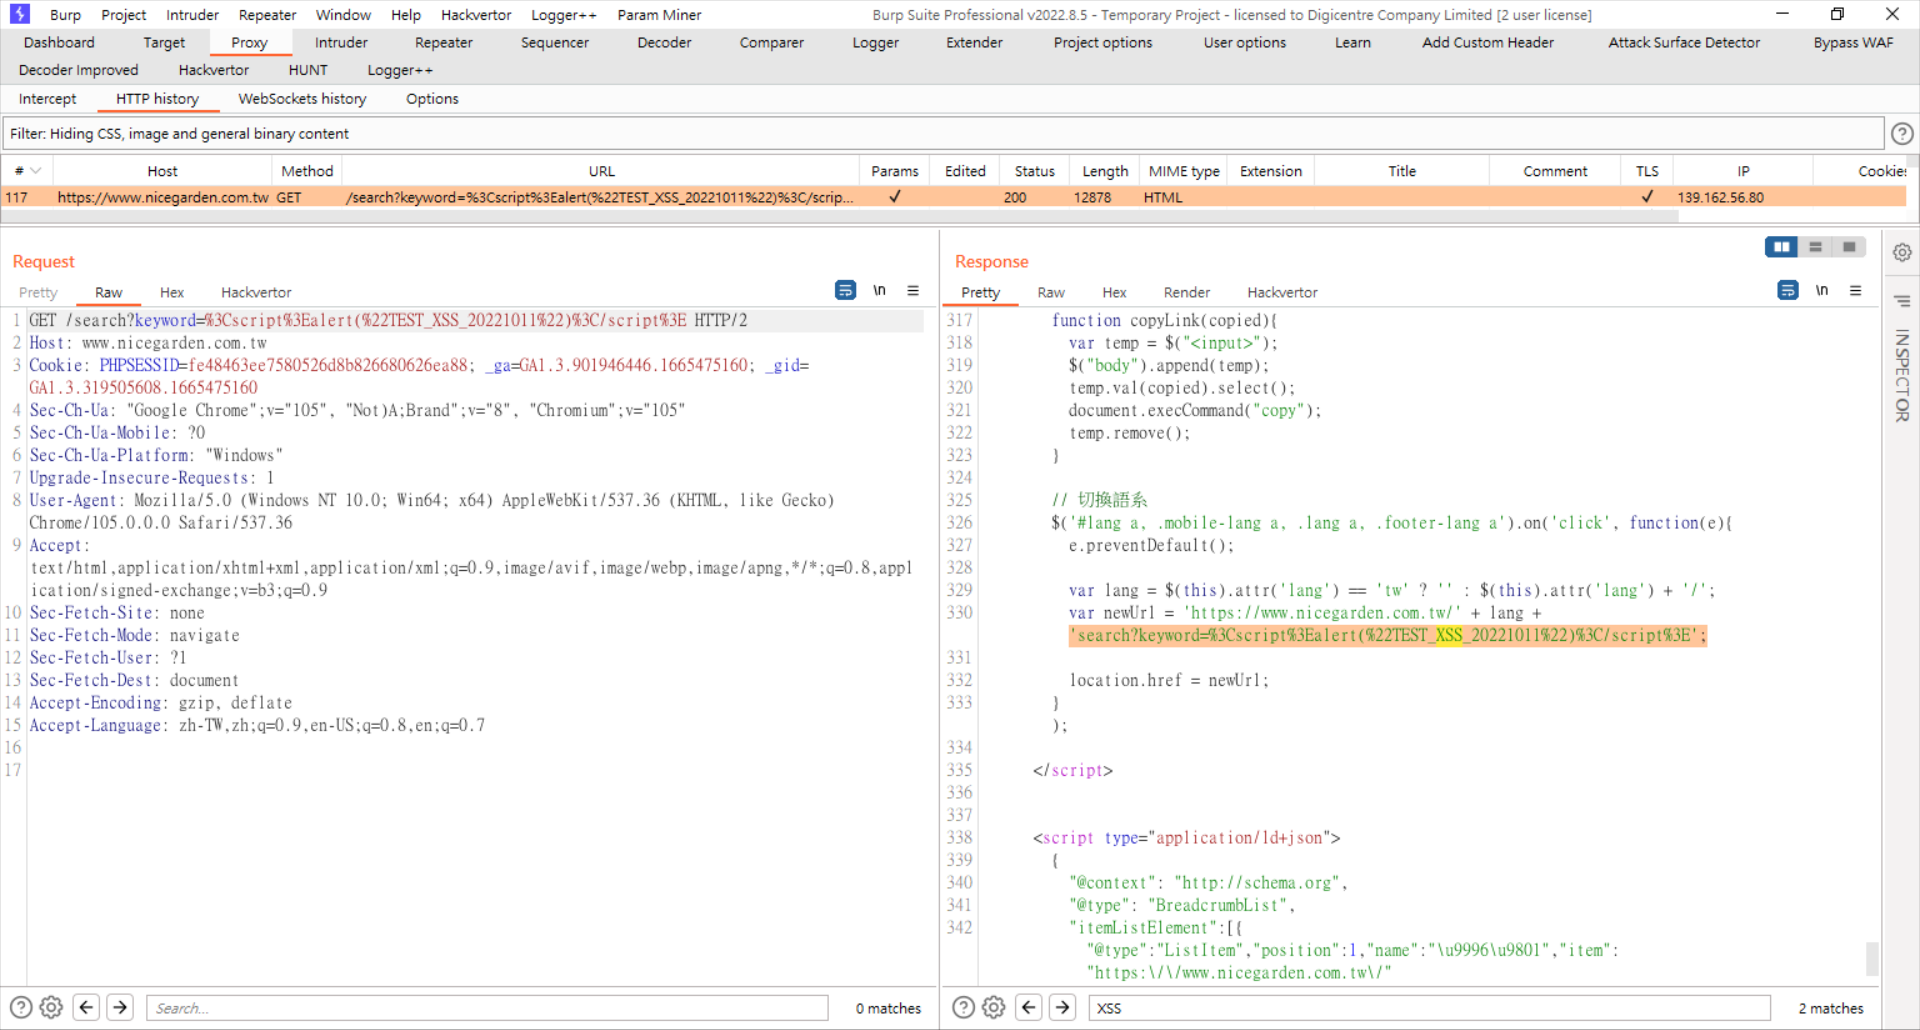Toggle word wrap icon in Response panel
1920x1030 pixels.
(x=1788, y=290)
